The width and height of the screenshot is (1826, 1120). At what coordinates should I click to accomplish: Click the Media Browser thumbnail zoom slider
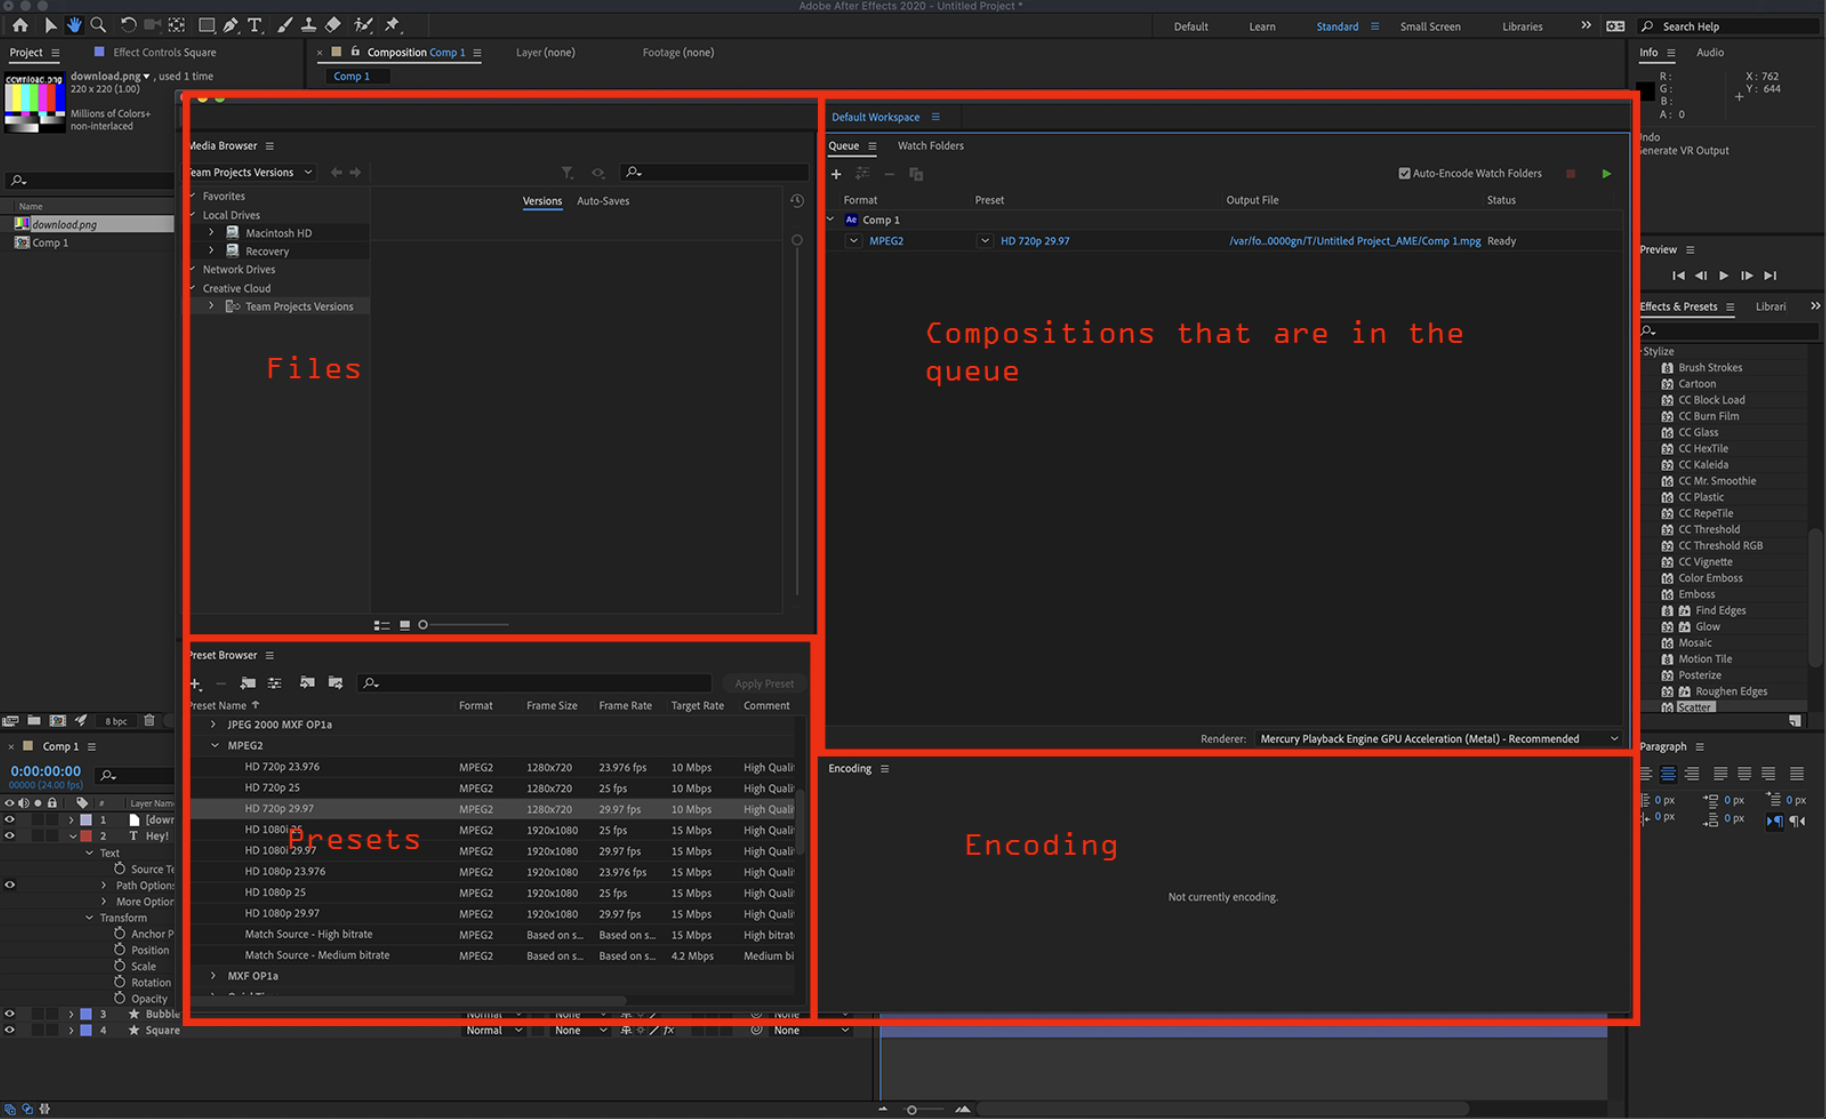point(465,625)
